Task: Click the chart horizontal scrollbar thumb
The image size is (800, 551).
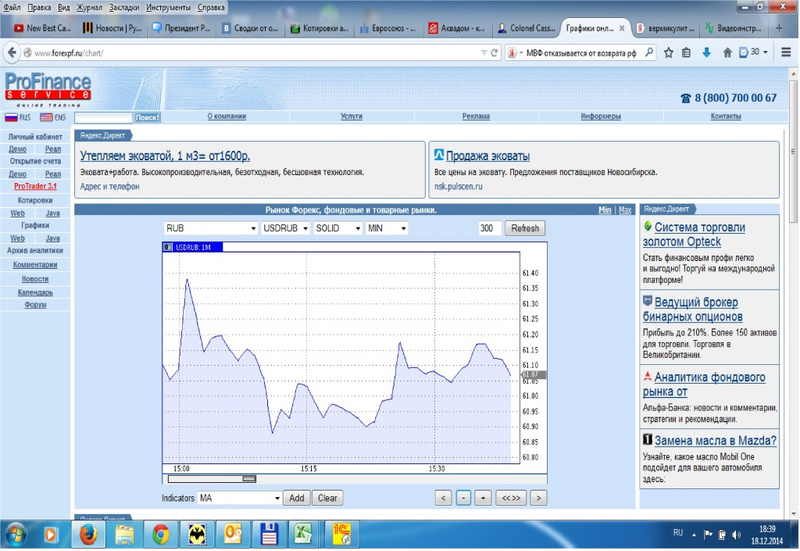Action: click(x=235, y=479)
